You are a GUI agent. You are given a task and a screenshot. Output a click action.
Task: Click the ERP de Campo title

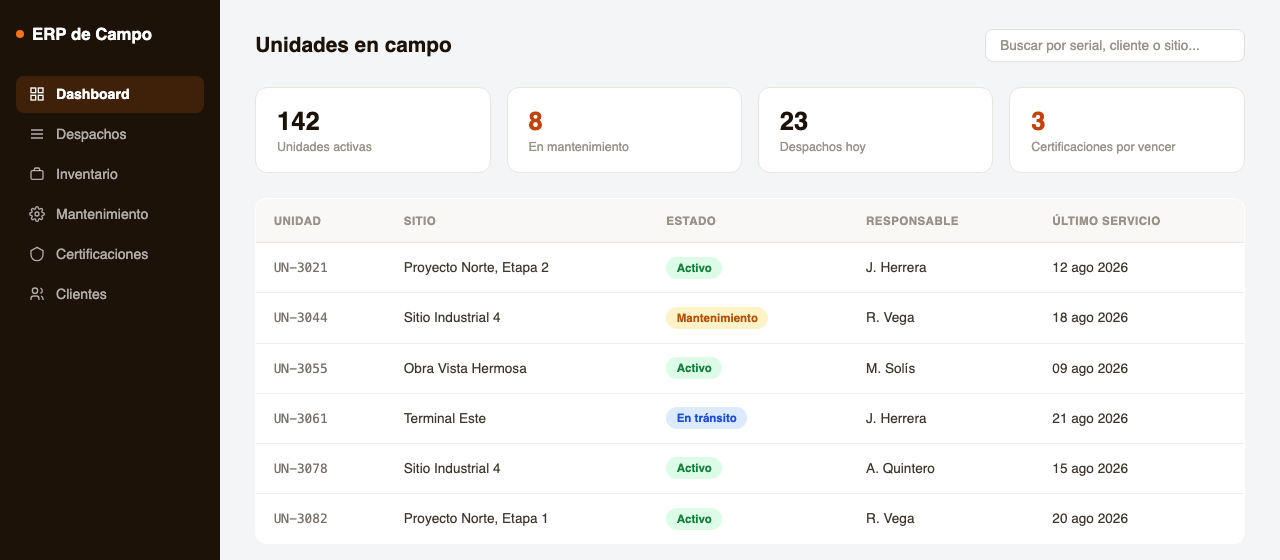click(92, 34)
